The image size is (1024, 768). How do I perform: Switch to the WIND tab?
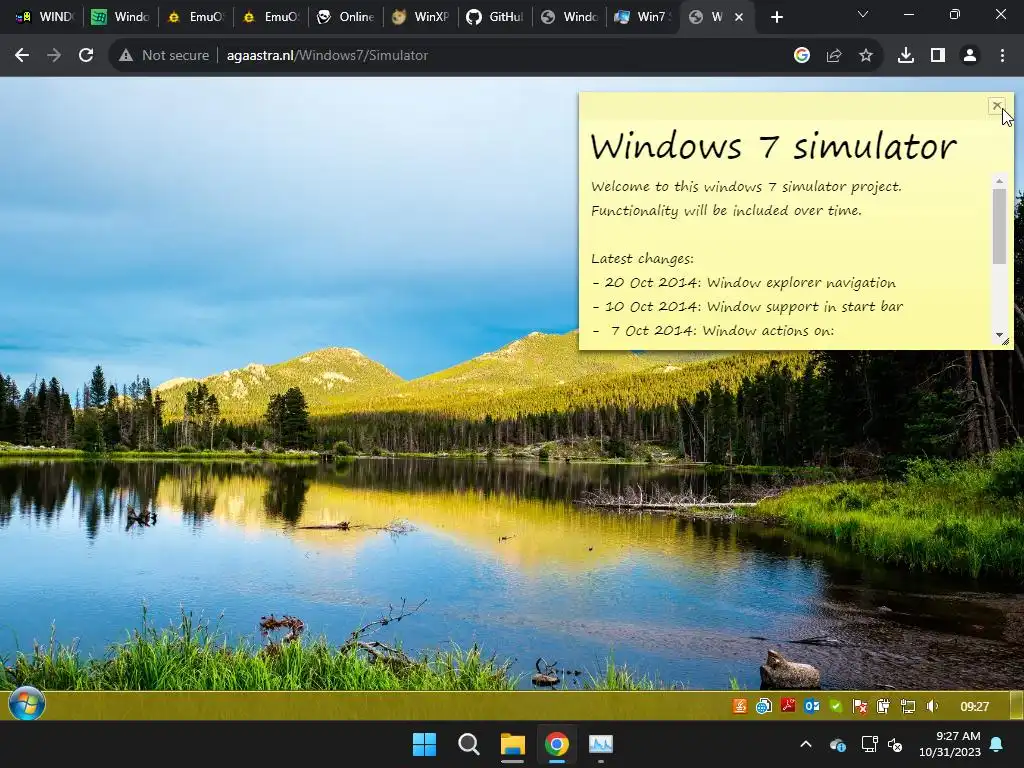44,17
